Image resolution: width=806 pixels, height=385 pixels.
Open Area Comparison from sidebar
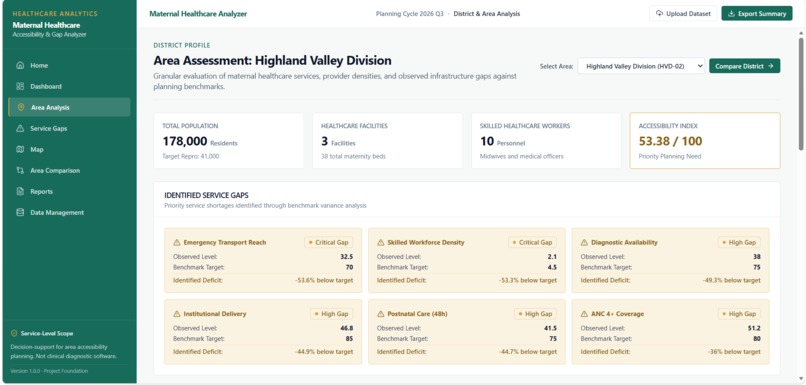[69, 171]
